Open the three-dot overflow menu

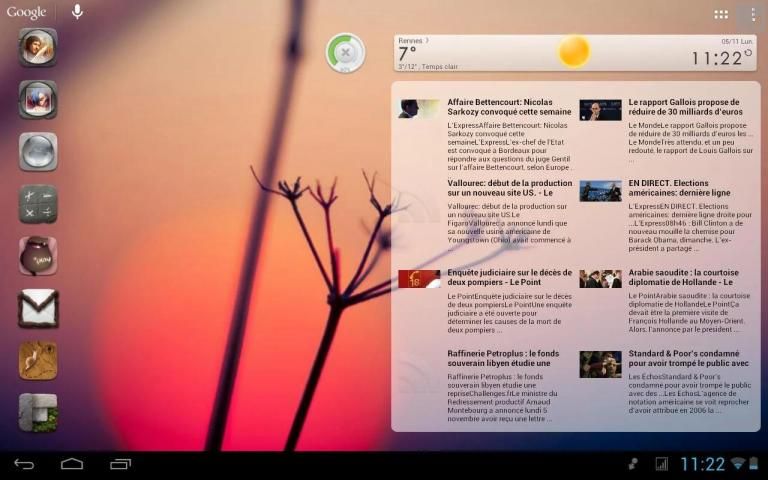click(x=752, y=14)
